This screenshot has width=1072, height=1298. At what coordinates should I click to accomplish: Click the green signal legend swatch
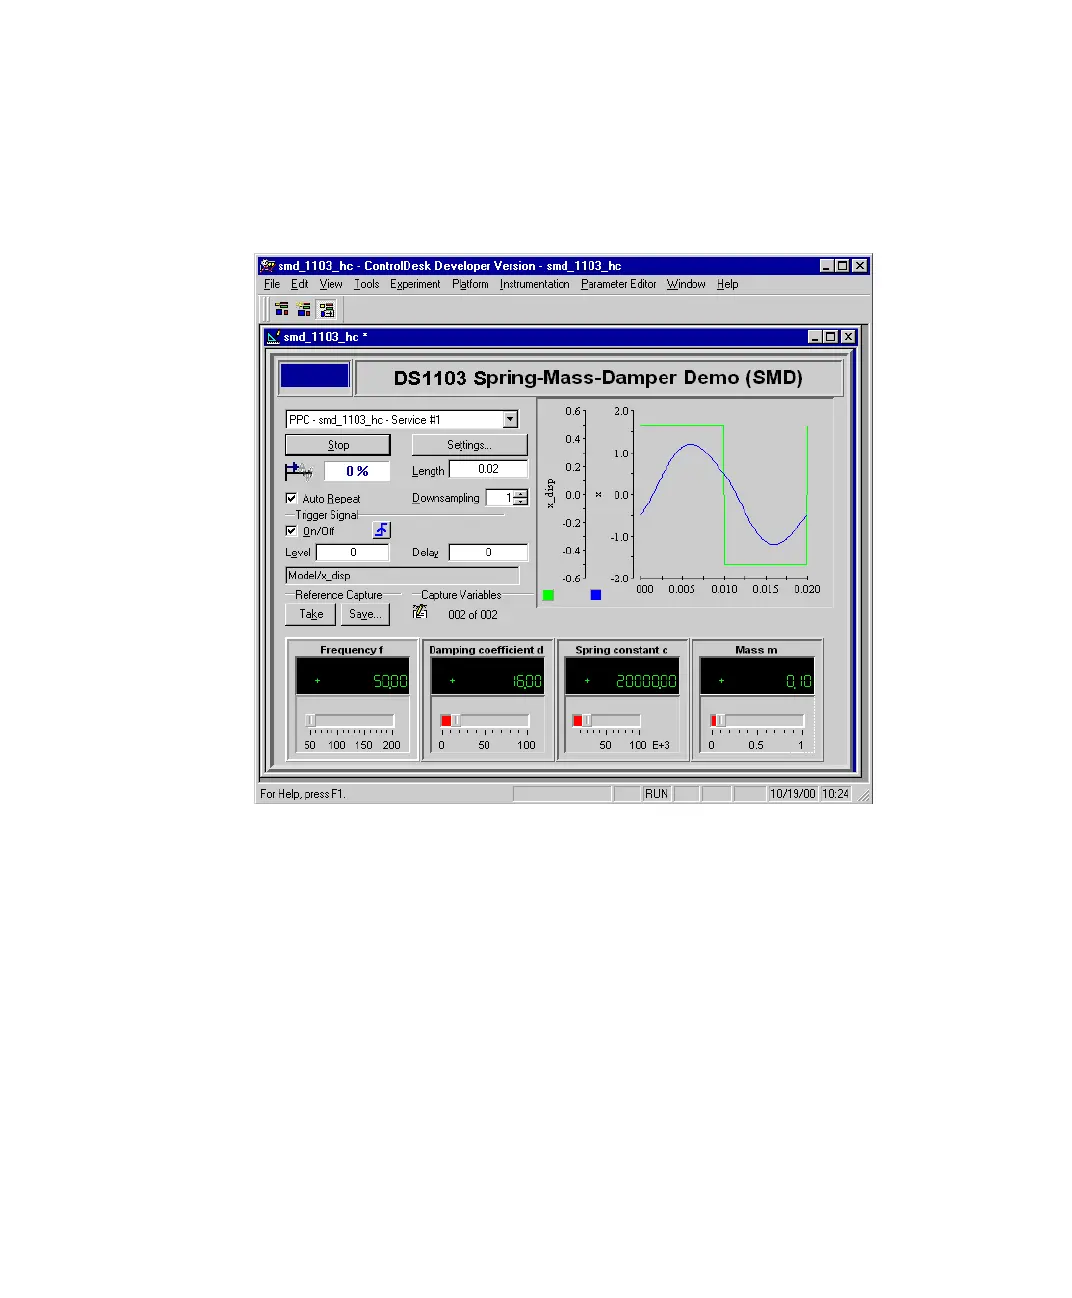(548, 595)
